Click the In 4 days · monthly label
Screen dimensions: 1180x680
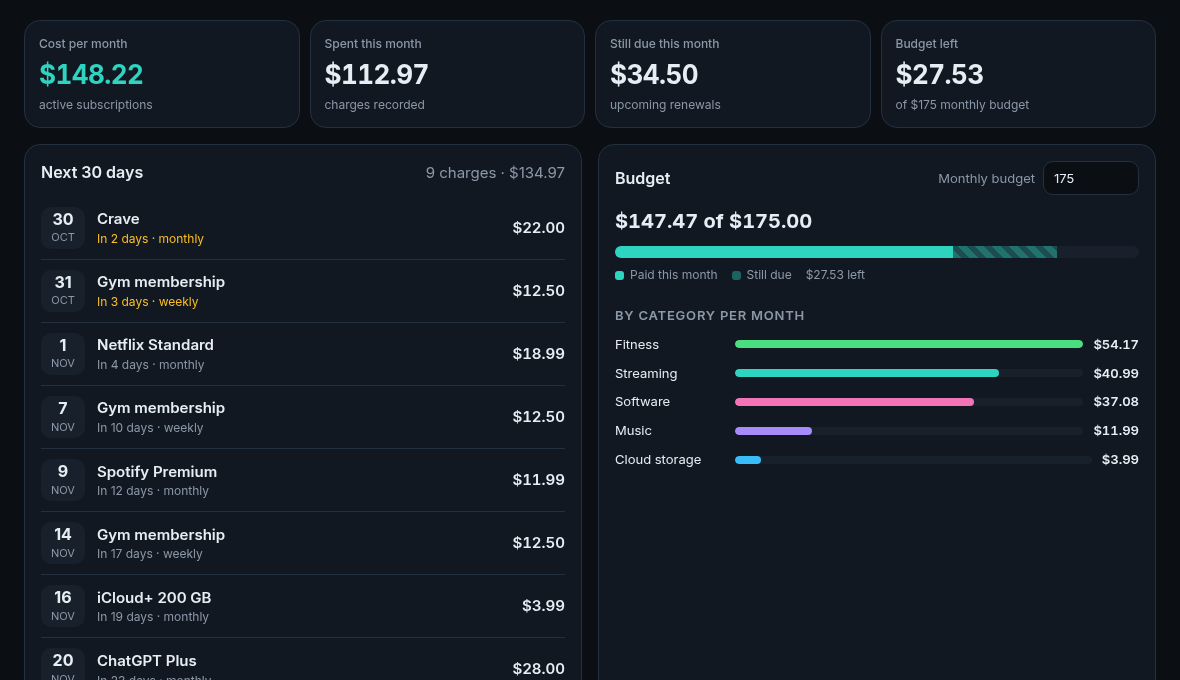[x=151, y=365]
